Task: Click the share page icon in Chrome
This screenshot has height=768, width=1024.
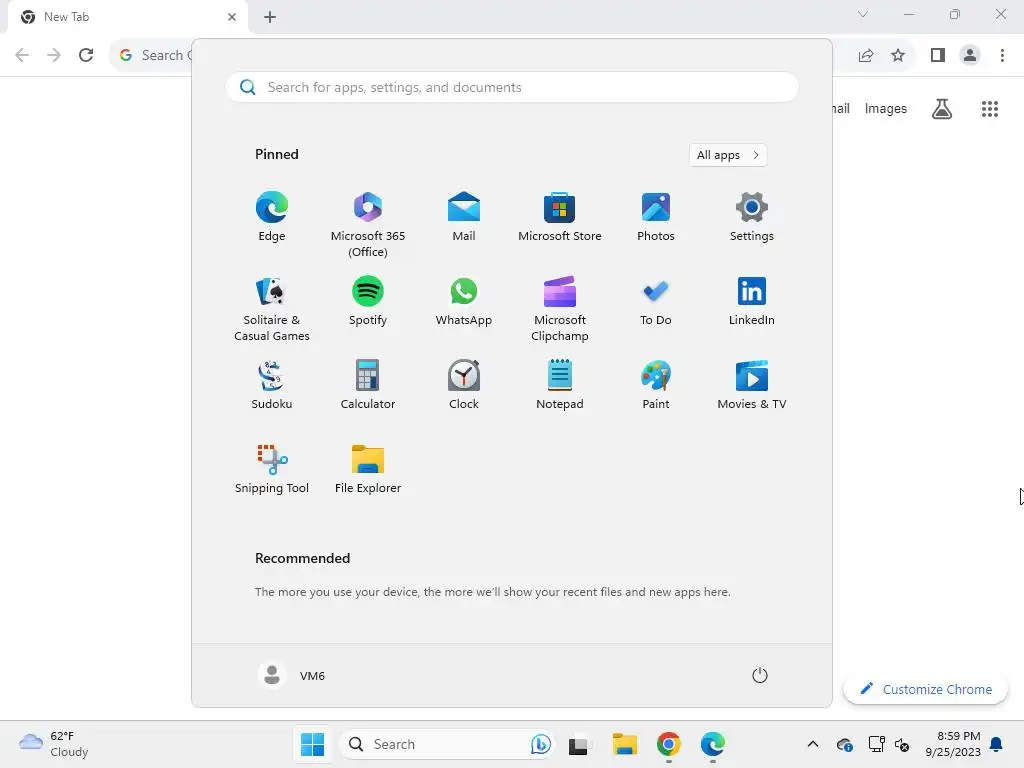Action: click(x=866, y=55)
